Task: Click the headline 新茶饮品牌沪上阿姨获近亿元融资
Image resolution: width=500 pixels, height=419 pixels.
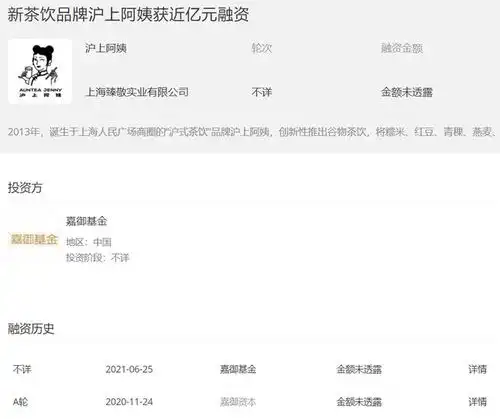Action: [x=128, y=15]
